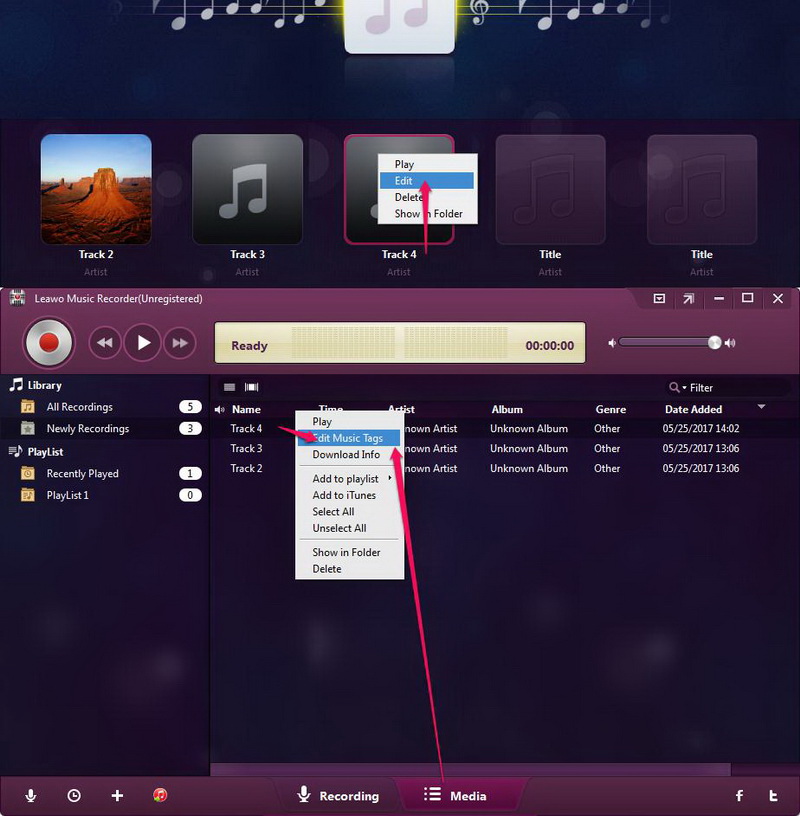Open the recording task scheduler clock icon

click(x=74, y=795)
